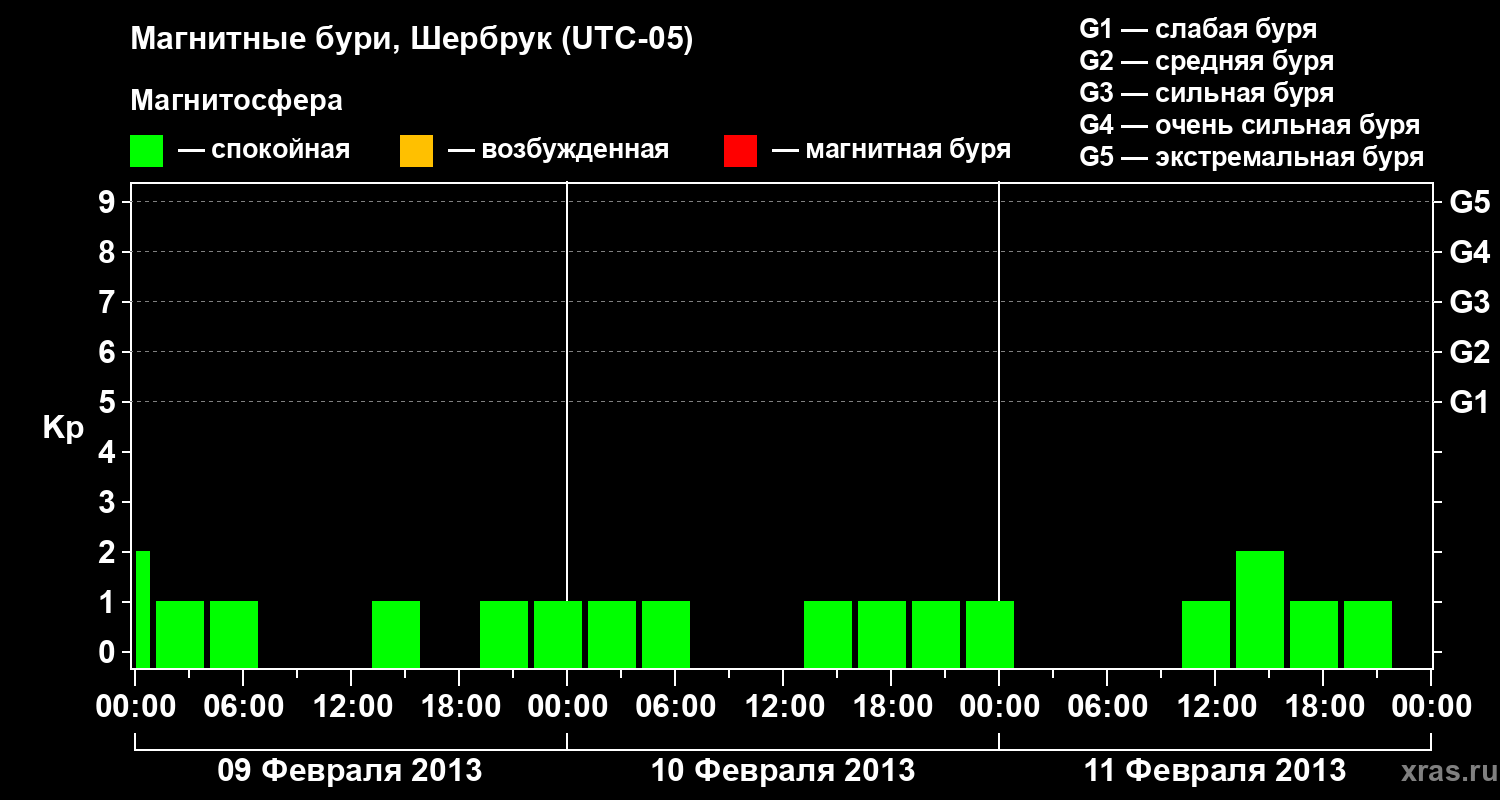Click the '— магнитная буря' legend label
This screenshot has width=1500, height=800.
click(892, 151)
